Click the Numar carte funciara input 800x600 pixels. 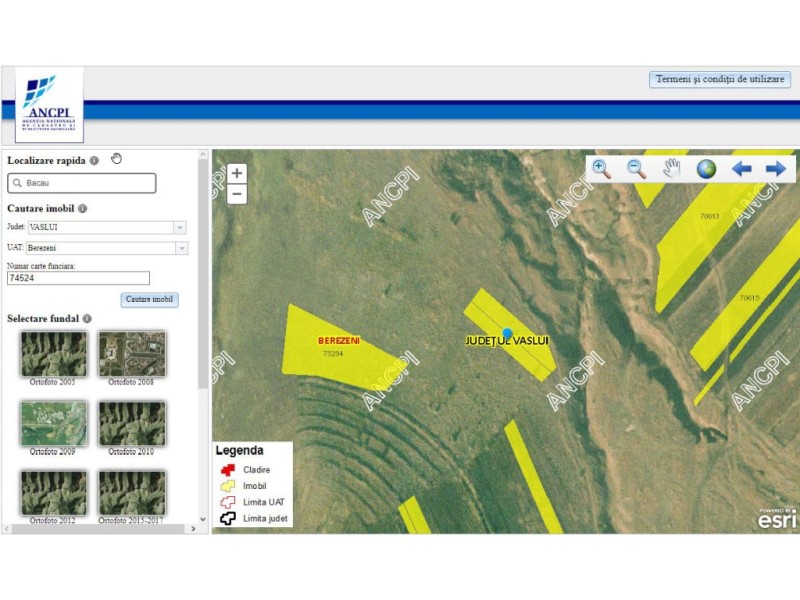tap(78, 279)
